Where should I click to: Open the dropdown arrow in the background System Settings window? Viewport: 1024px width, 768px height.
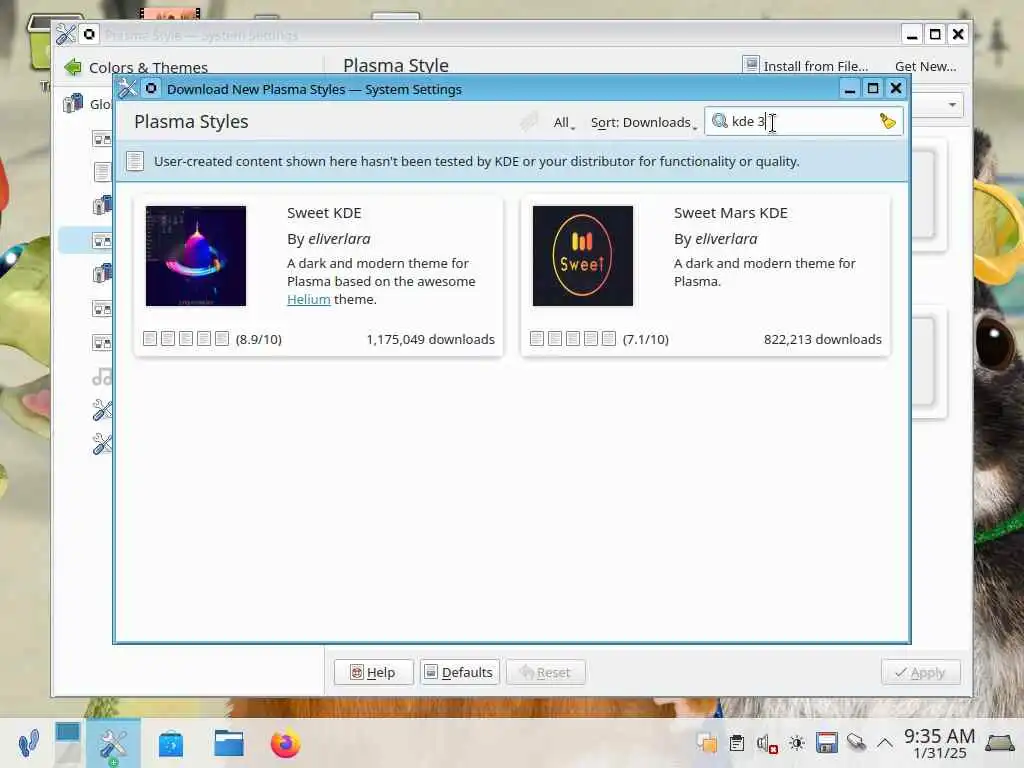(952, 104)
